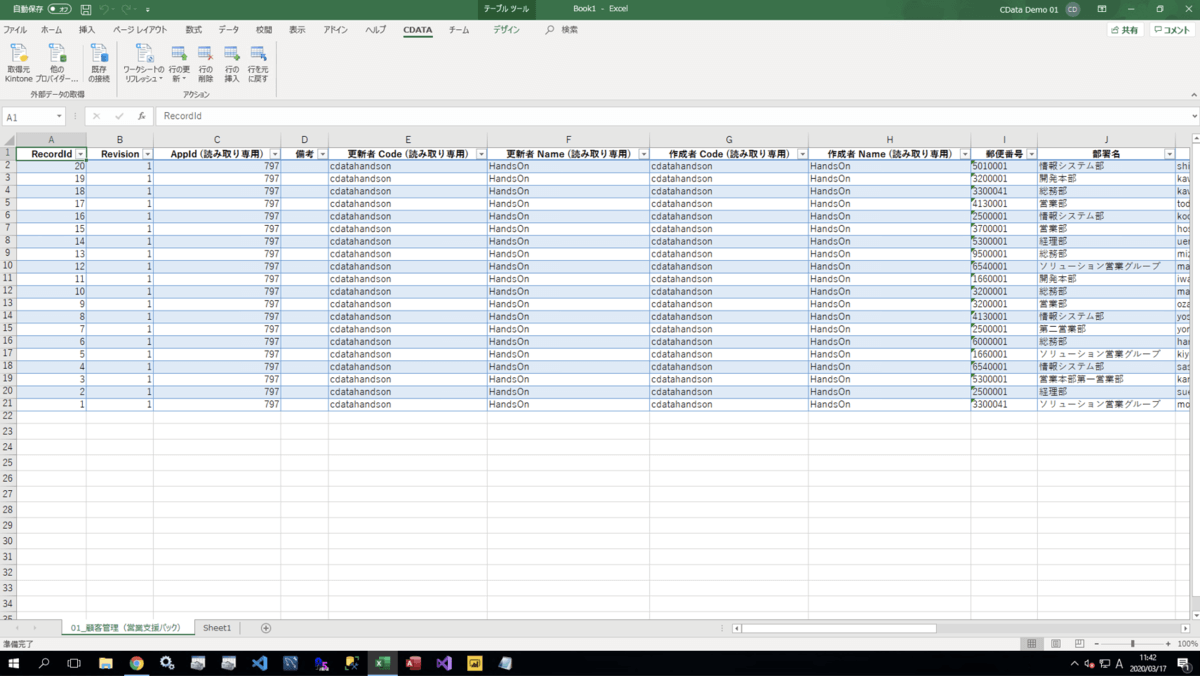Open 更新者 Code column filter dropdown
This screenshot has height=676, width=1200.
pos(481,154)
